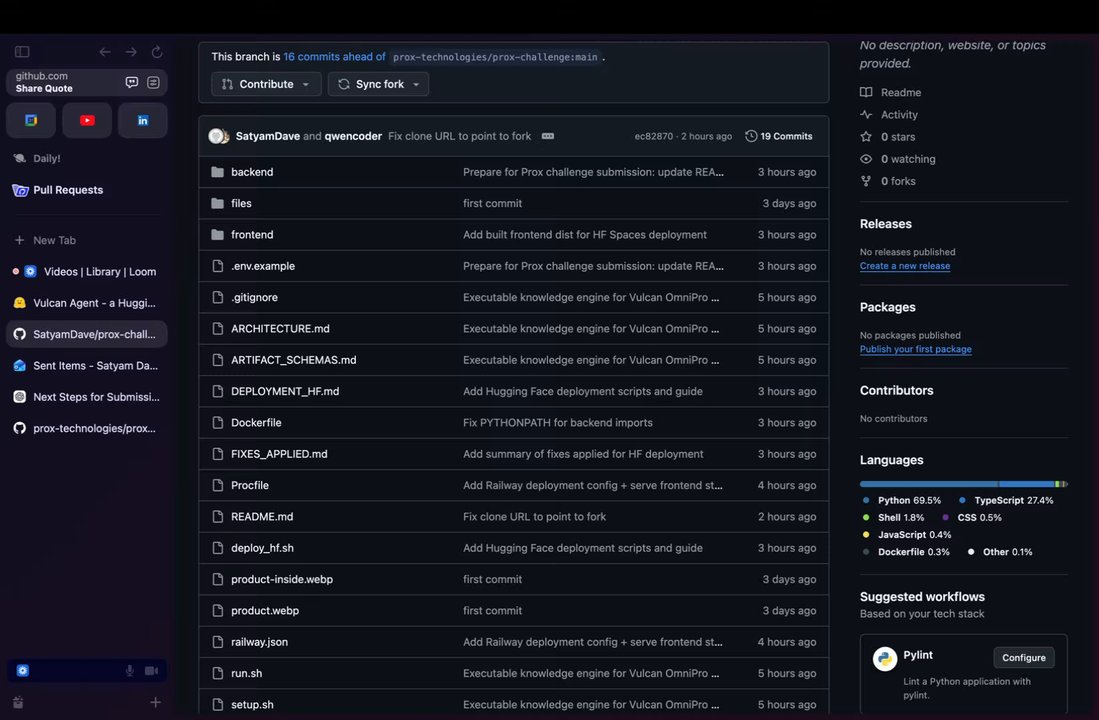
Task: Go back with the left arrow
Action: (105, 52)
